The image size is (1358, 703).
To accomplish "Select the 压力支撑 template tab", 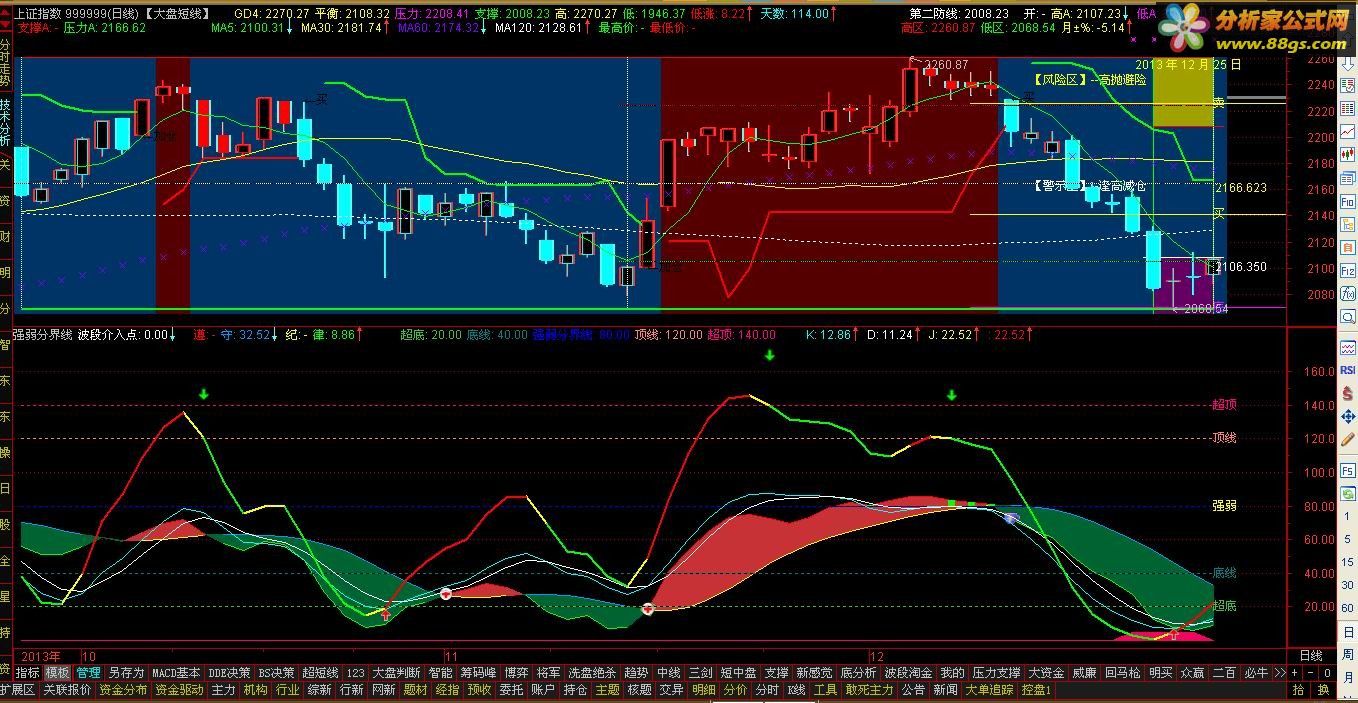I will pos(997,673).
